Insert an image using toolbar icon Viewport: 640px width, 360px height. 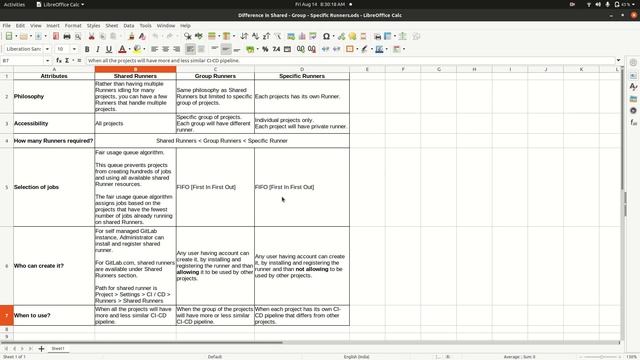click(x=291, y=36)
